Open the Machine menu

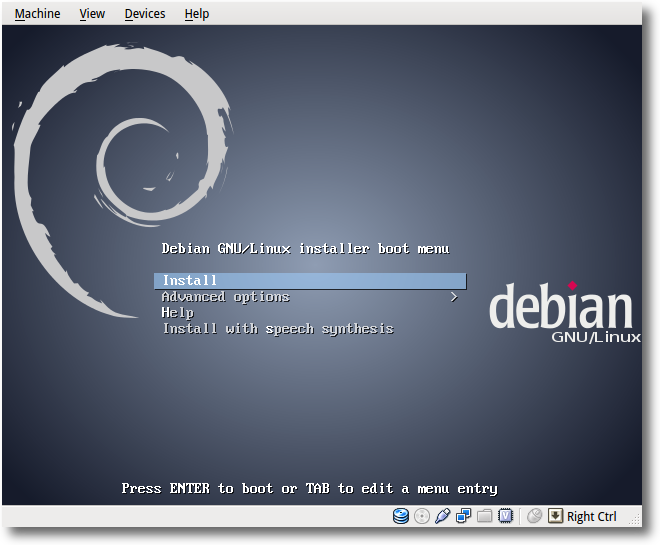37,14
